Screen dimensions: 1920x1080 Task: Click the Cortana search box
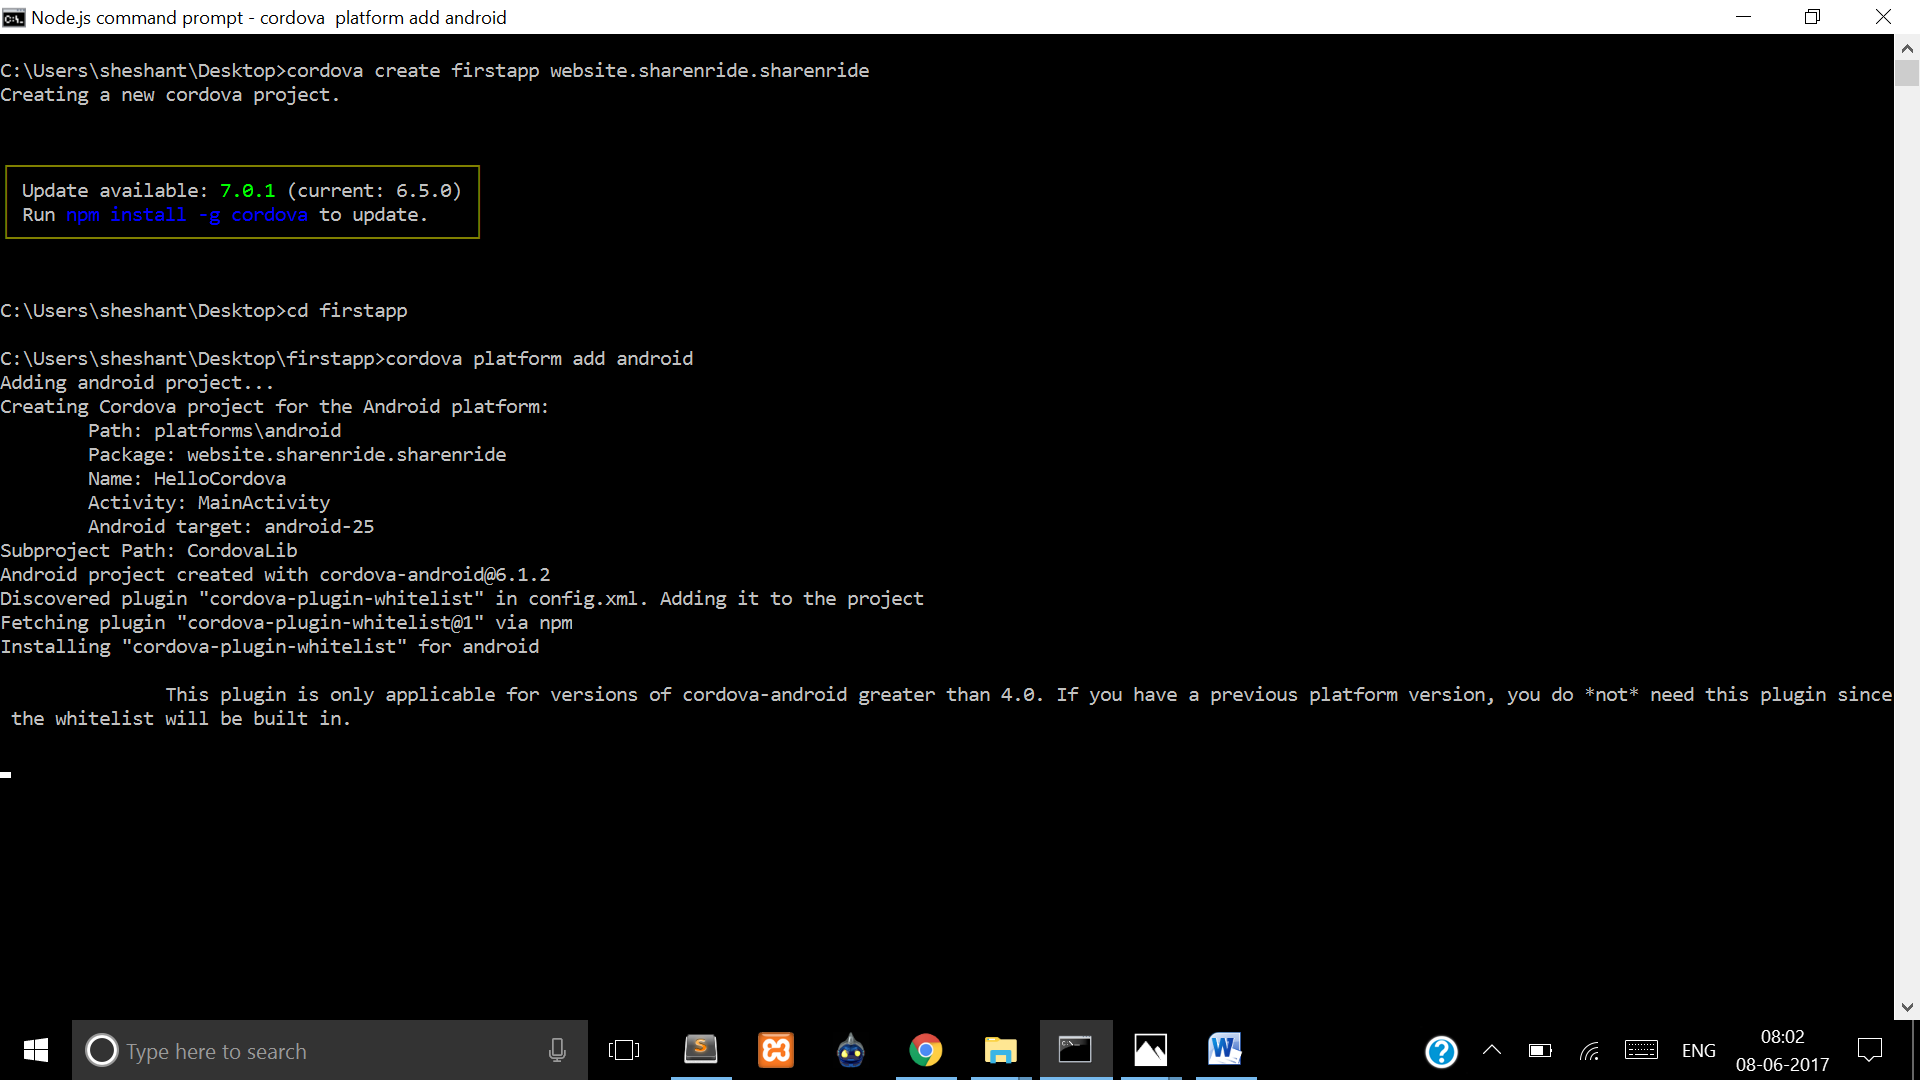pos(330,1050)
